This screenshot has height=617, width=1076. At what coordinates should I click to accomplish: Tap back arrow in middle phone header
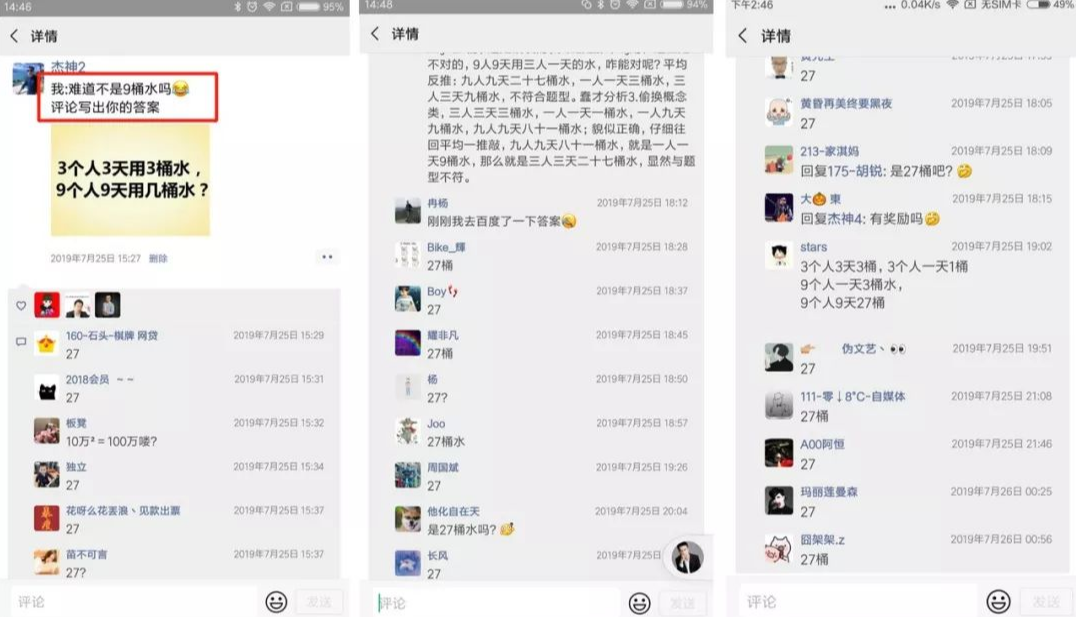tap(375, 34)
